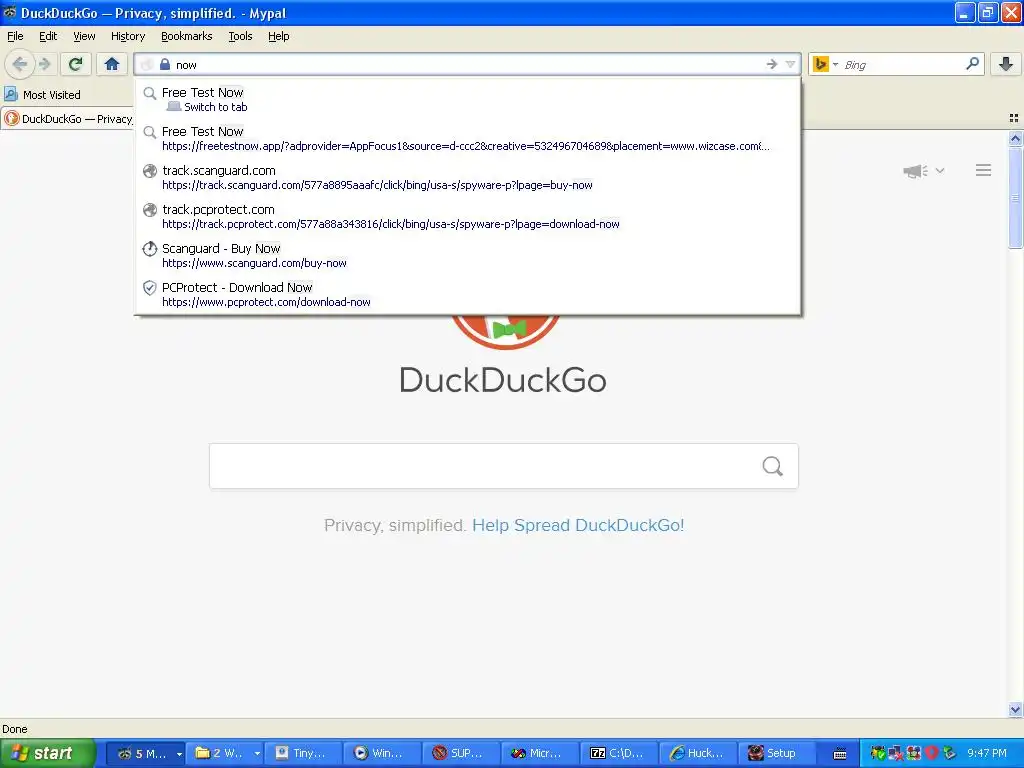Viewport: 1024px width, 768px height.
Task: Click the scrollbar down arrow
Action: click(1015, 709)
